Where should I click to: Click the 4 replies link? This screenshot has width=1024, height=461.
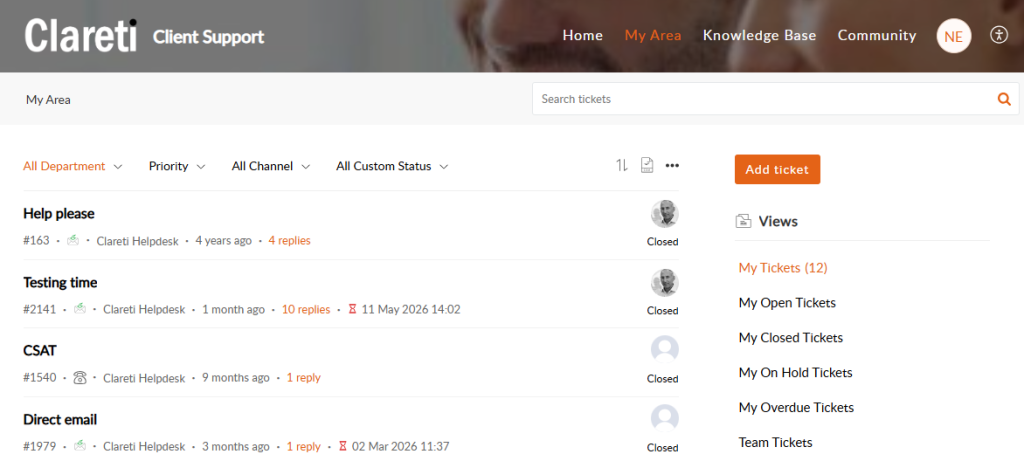289,240
